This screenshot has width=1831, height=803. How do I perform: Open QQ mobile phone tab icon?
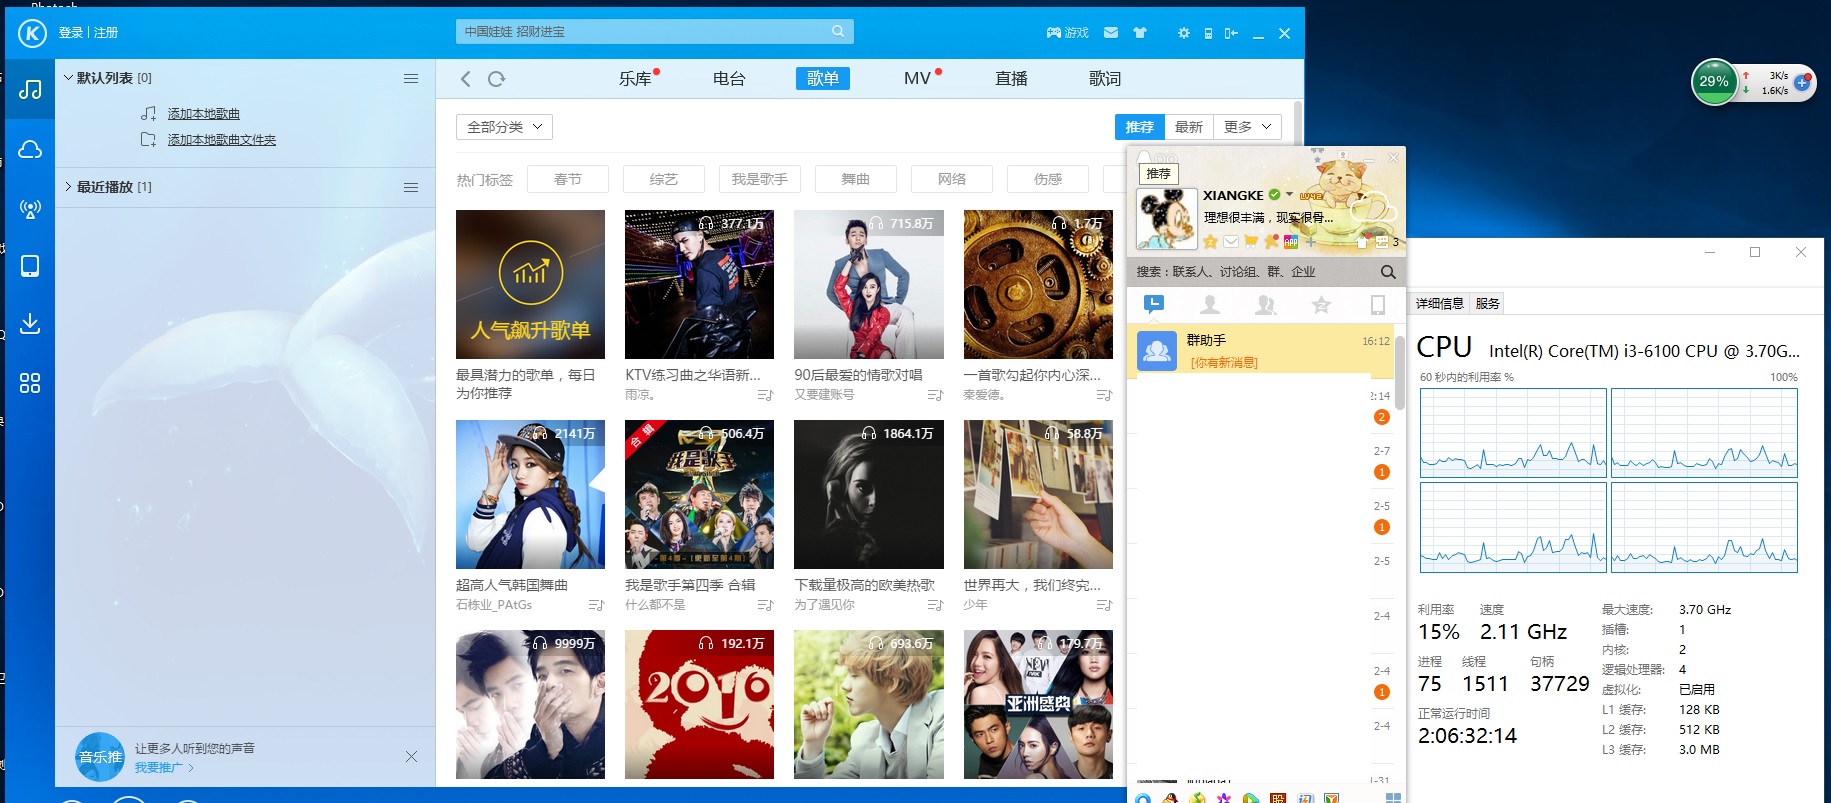1377,304
